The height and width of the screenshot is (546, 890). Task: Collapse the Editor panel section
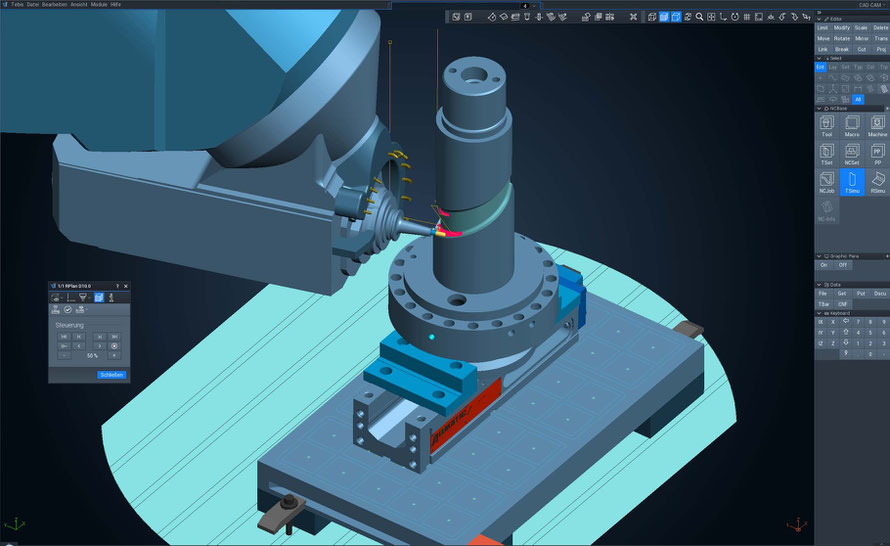coord(819,19)
